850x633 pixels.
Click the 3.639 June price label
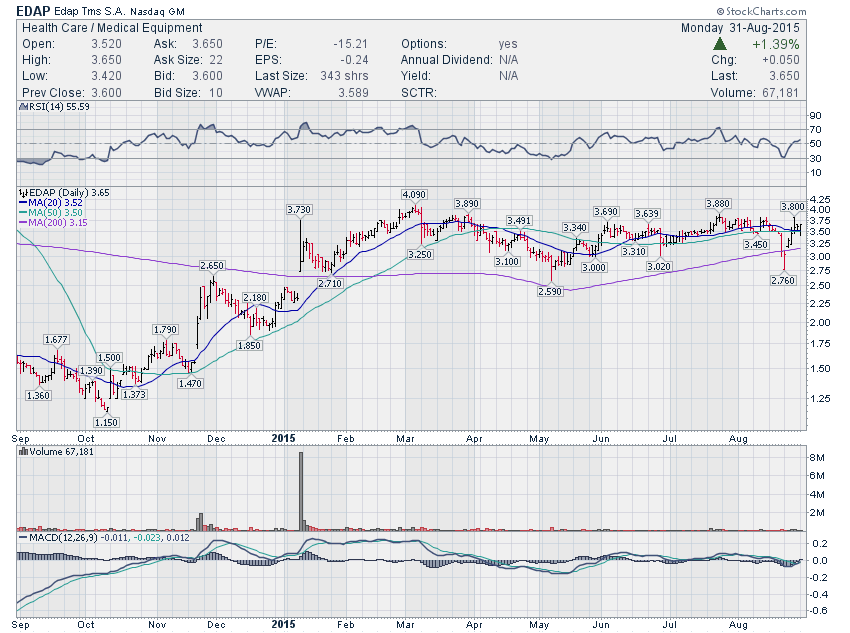tap(647, 214)
